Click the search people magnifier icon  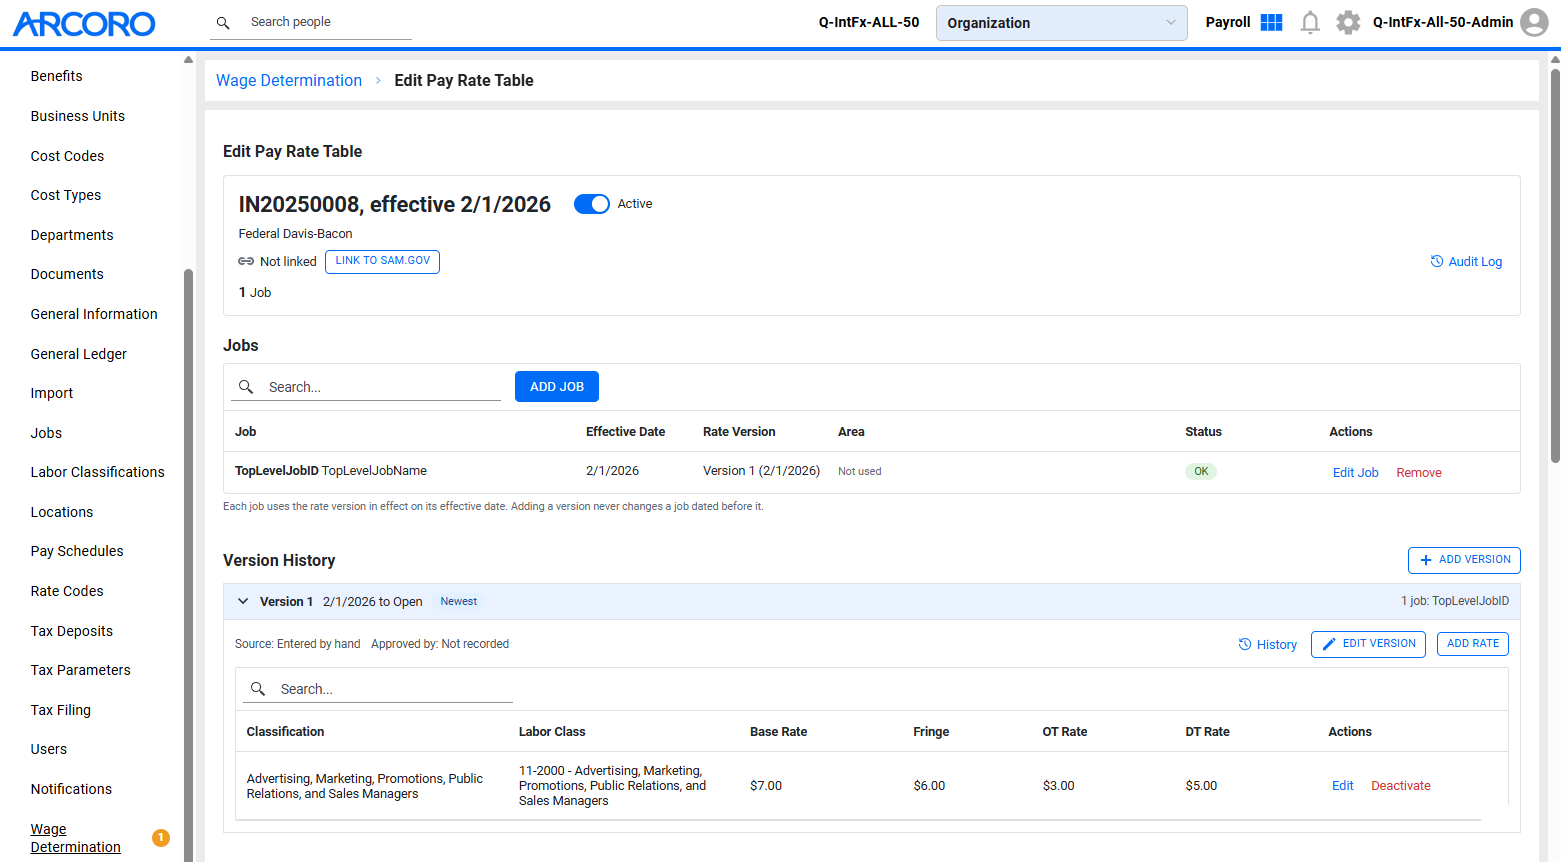(x=223, y=22)
